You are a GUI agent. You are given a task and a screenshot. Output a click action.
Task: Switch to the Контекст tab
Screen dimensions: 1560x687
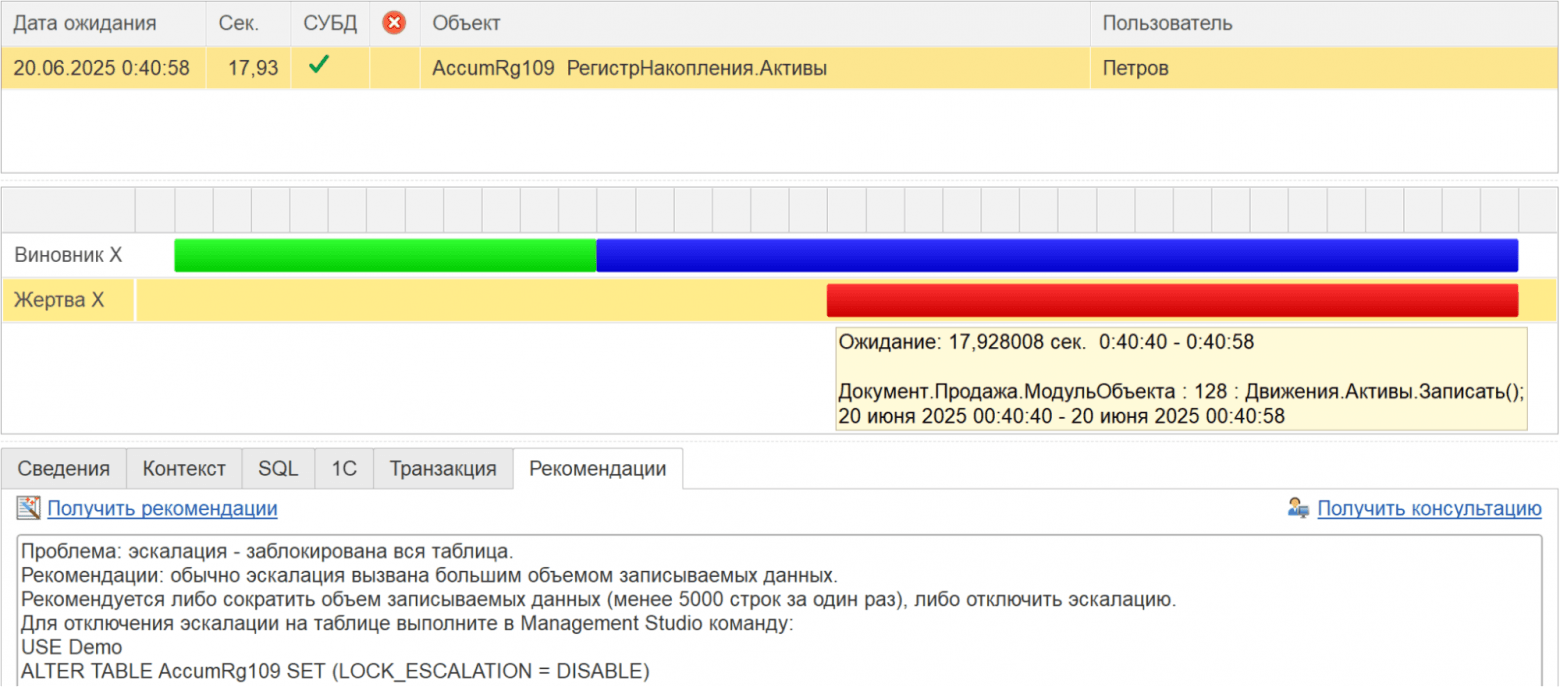pyautogui.click(x=184, y=468)
